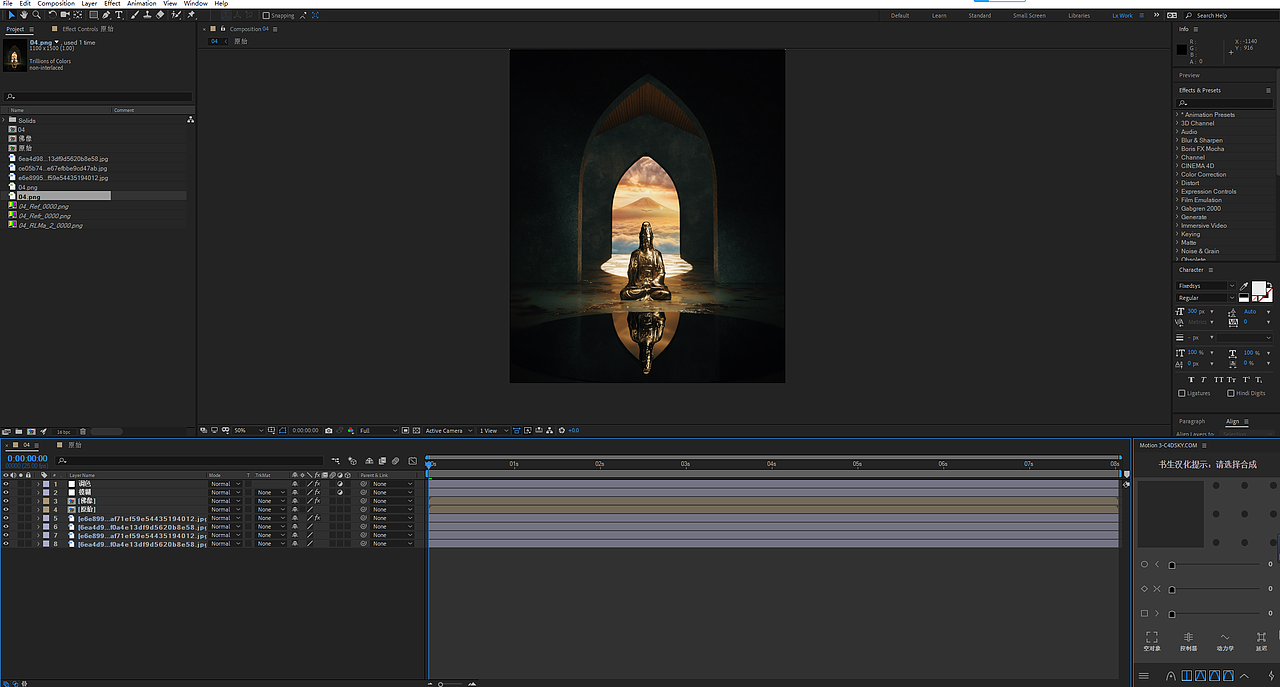This screenshot has height=687, width=1280.
Task: Enable the Ligatures checkbox
Action: click(1182, 393)
